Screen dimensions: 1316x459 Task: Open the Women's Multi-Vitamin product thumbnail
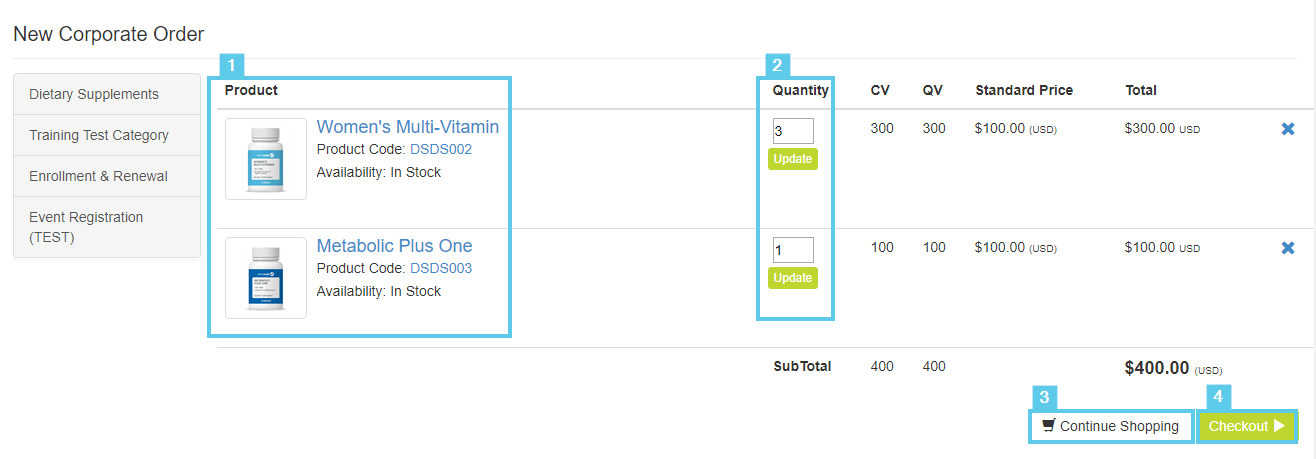[266, 159]
